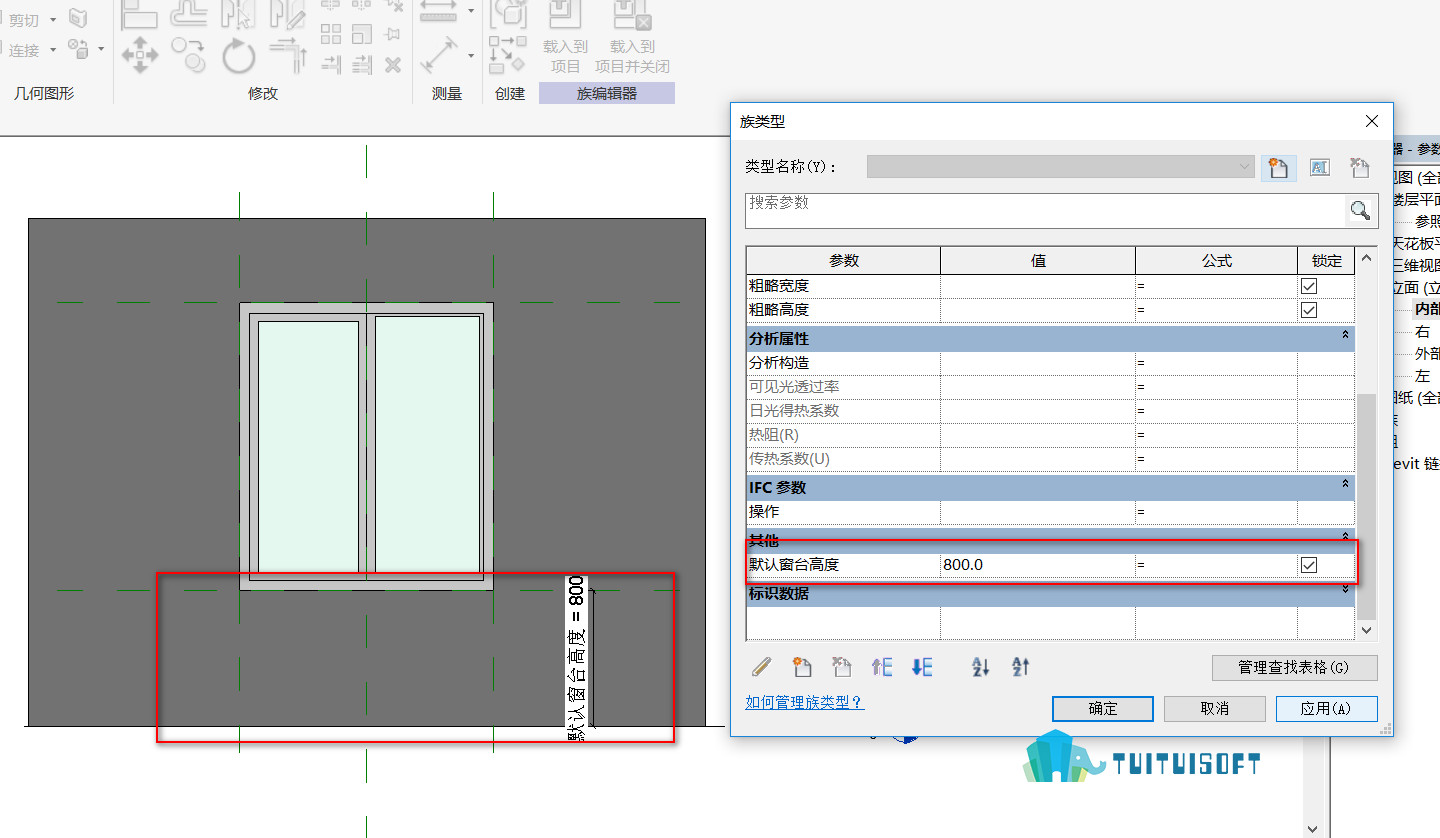Click the Array tool icon in ribbon

tap(331, 34)
